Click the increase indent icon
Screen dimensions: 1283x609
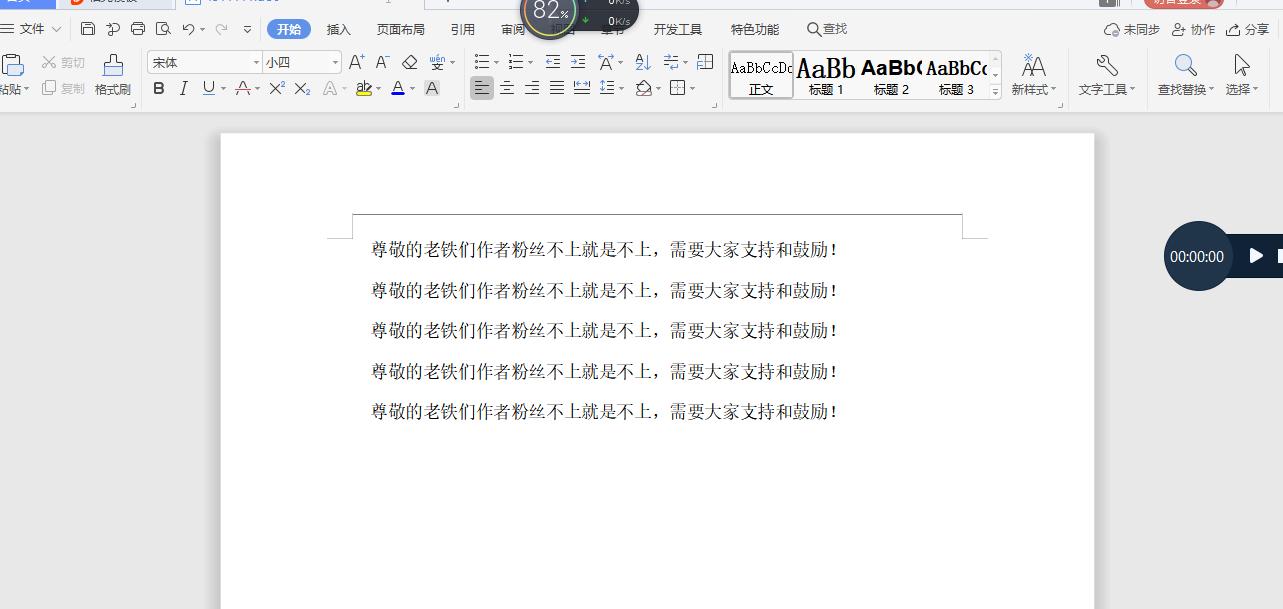coord(577,62)
